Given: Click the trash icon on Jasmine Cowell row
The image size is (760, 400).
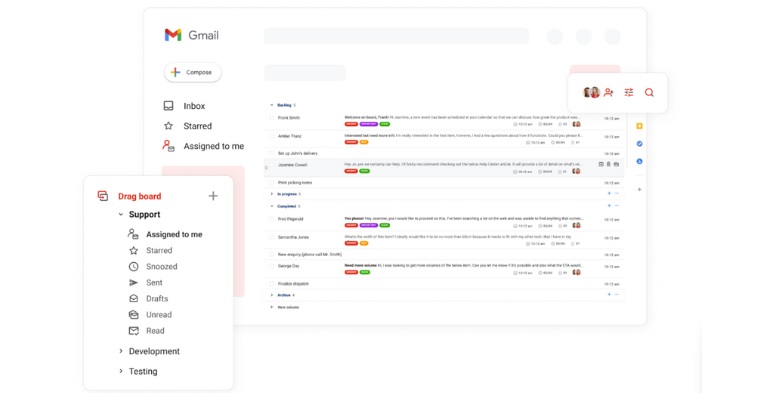Looking at the screenshot, I should click(x=609, y=164).
